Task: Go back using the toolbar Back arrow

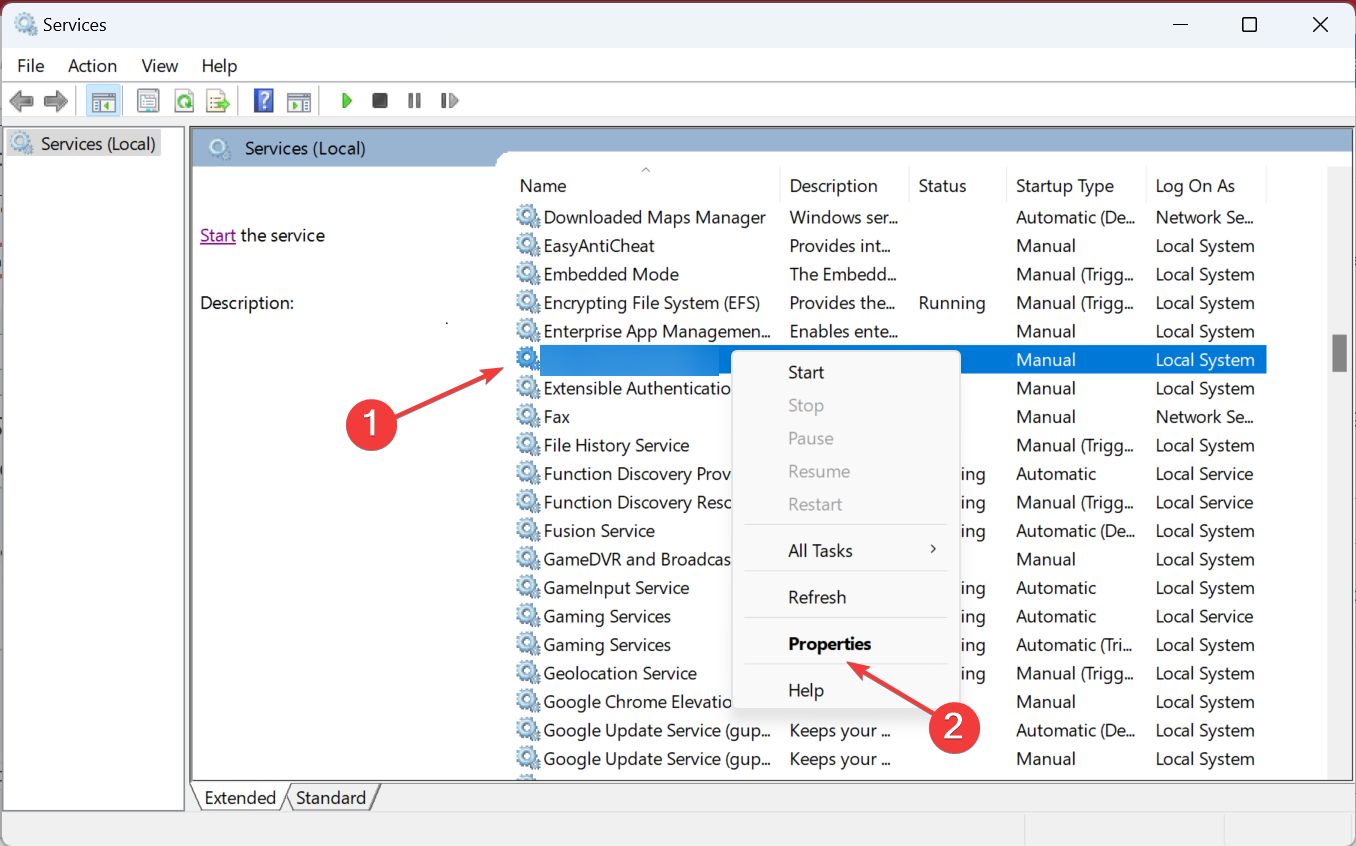Action: click(x=21, y=101)
